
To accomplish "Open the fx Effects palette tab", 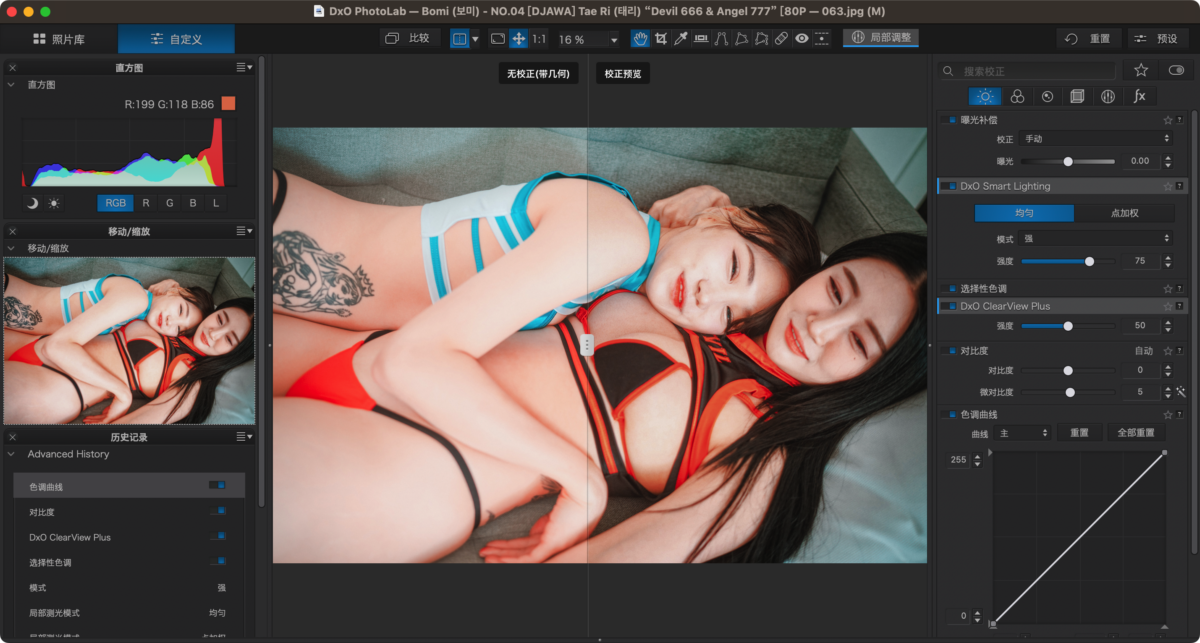I will pos(1139,96).
